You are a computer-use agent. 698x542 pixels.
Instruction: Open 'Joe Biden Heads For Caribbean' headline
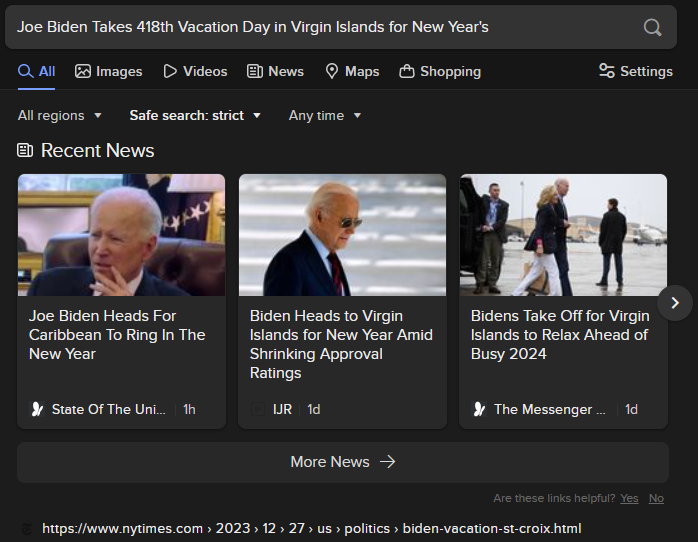point(117,335)
